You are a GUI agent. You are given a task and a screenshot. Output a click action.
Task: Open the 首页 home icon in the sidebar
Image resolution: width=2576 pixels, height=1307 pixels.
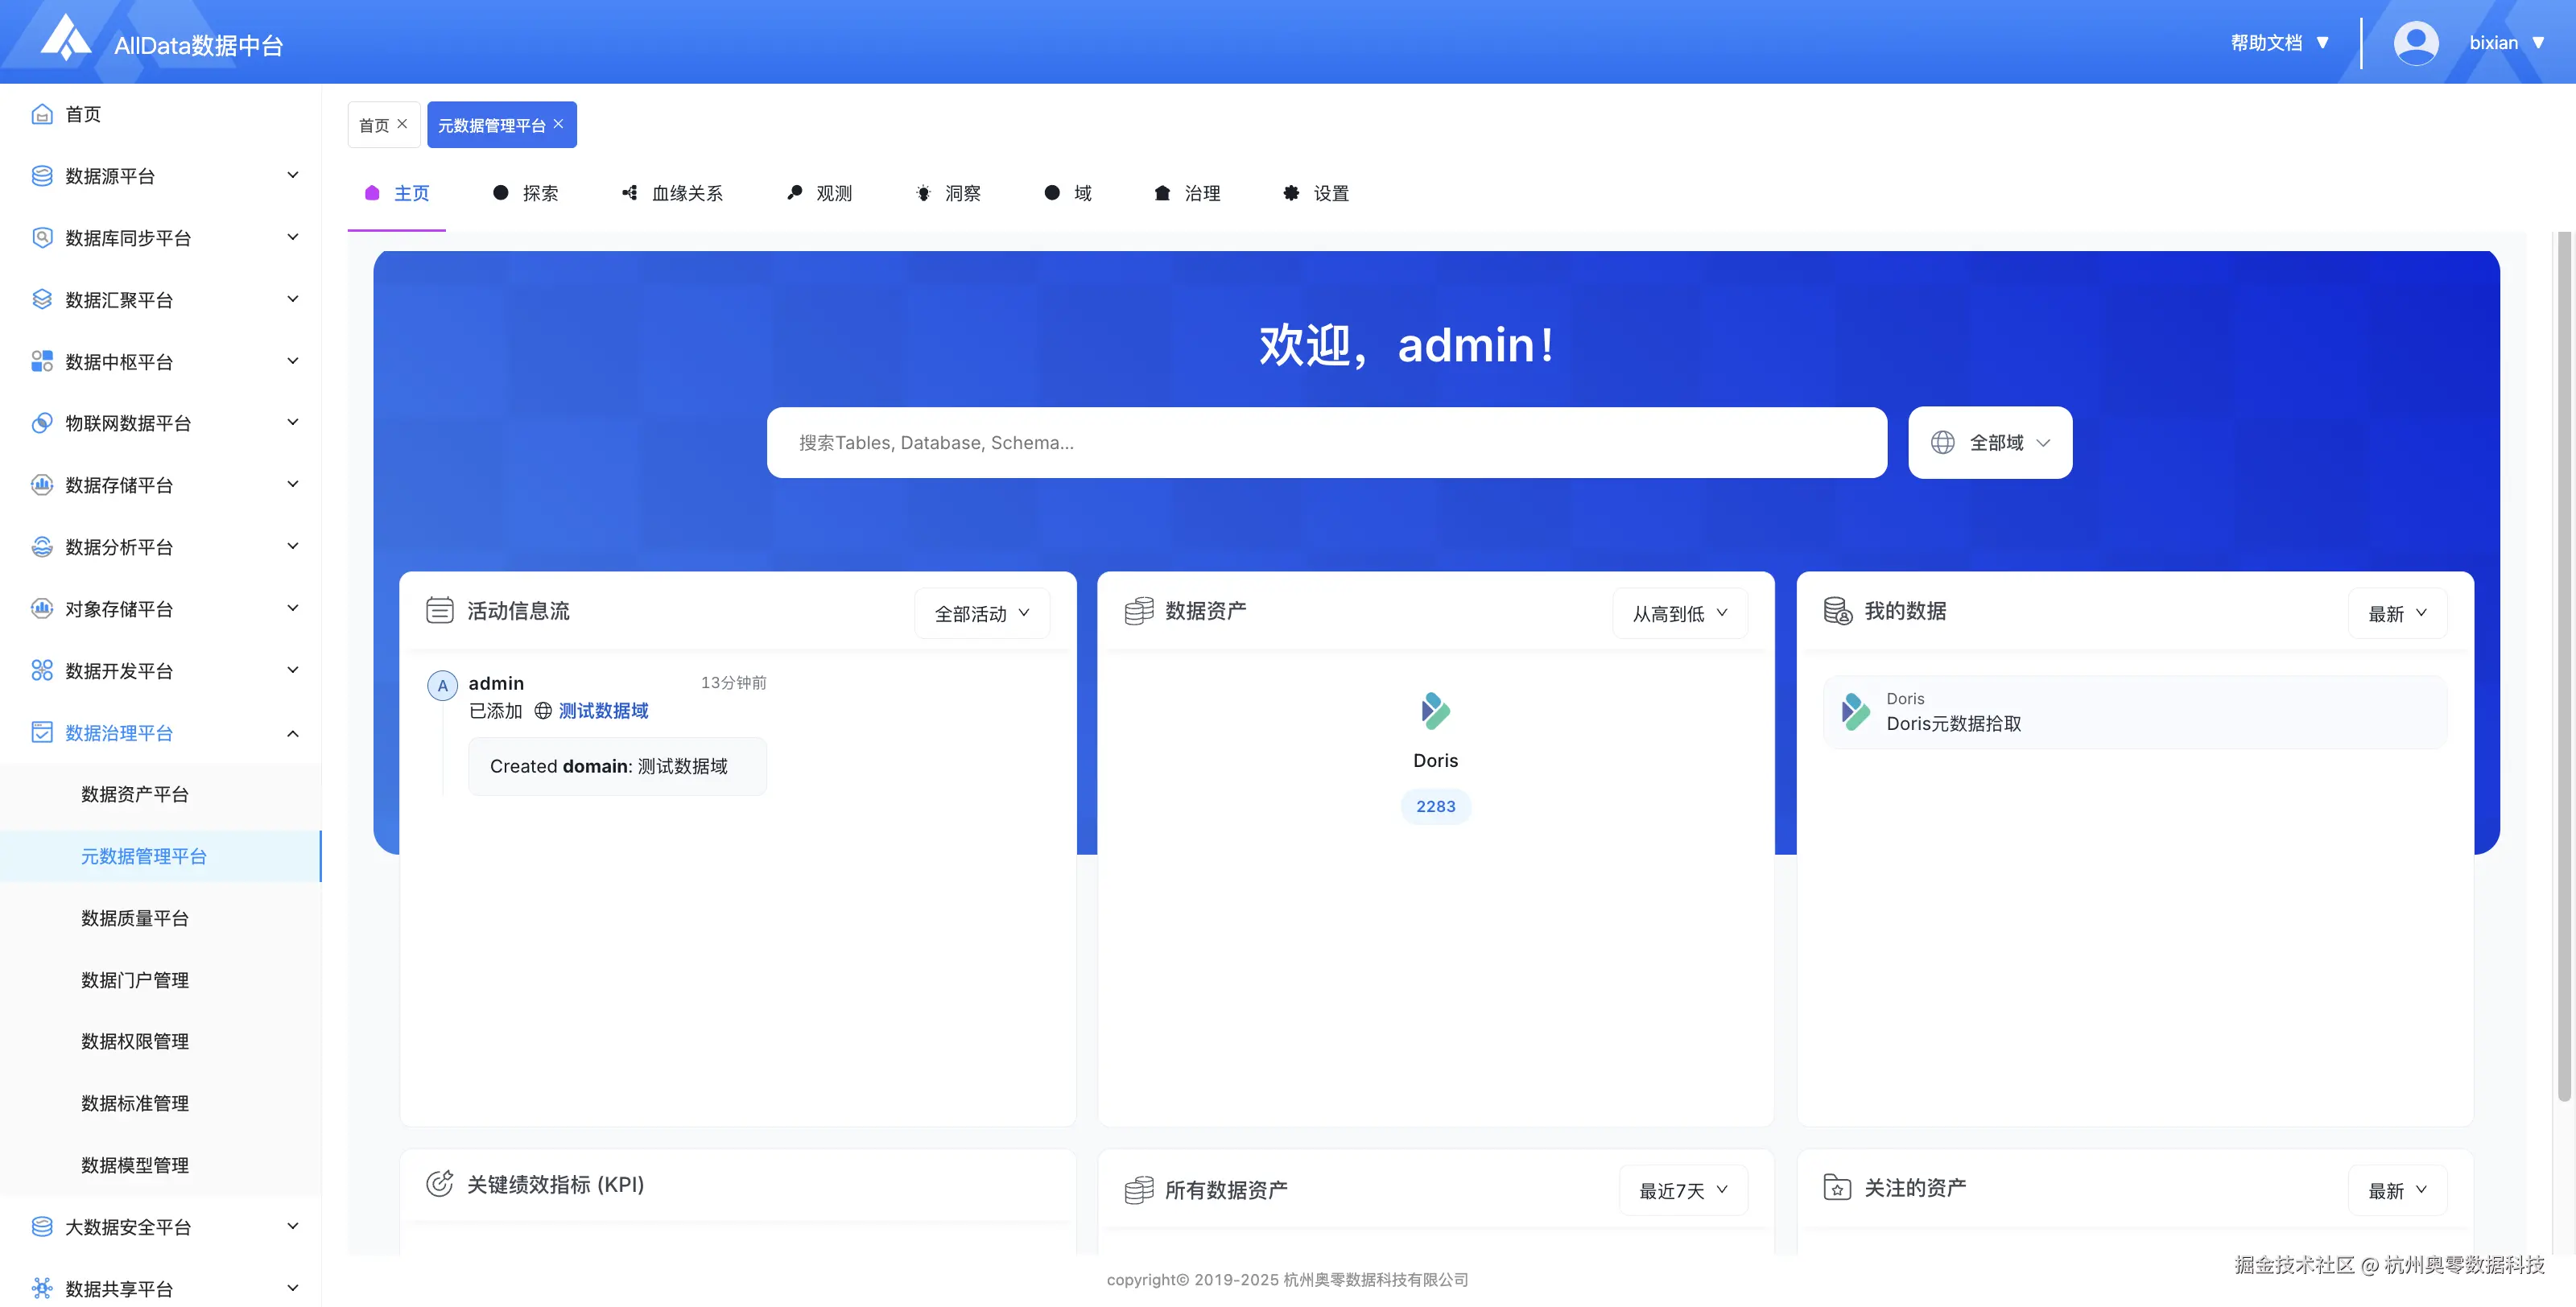(x=41, y=114)
